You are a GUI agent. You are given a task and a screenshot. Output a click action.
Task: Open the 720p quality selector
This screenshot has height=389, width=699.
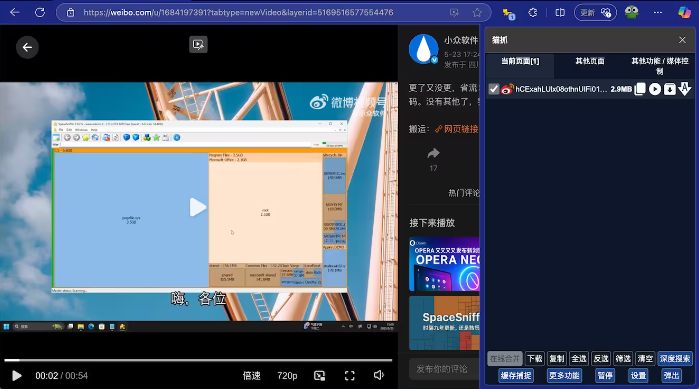coord(287,376)
